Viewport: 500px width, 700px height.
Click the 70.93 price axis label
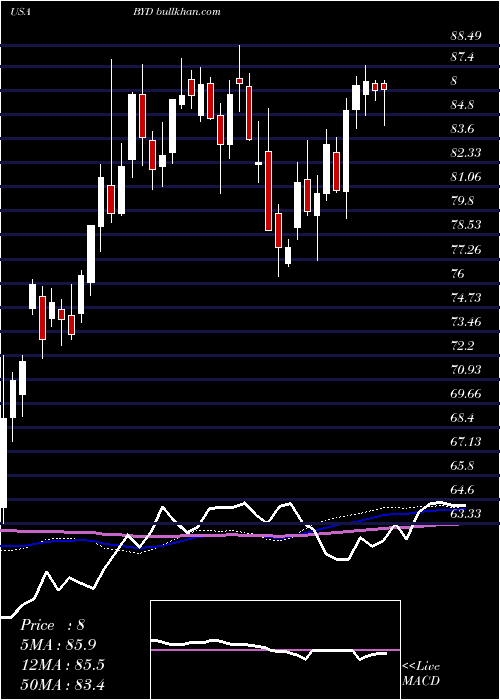pos(466,370)
